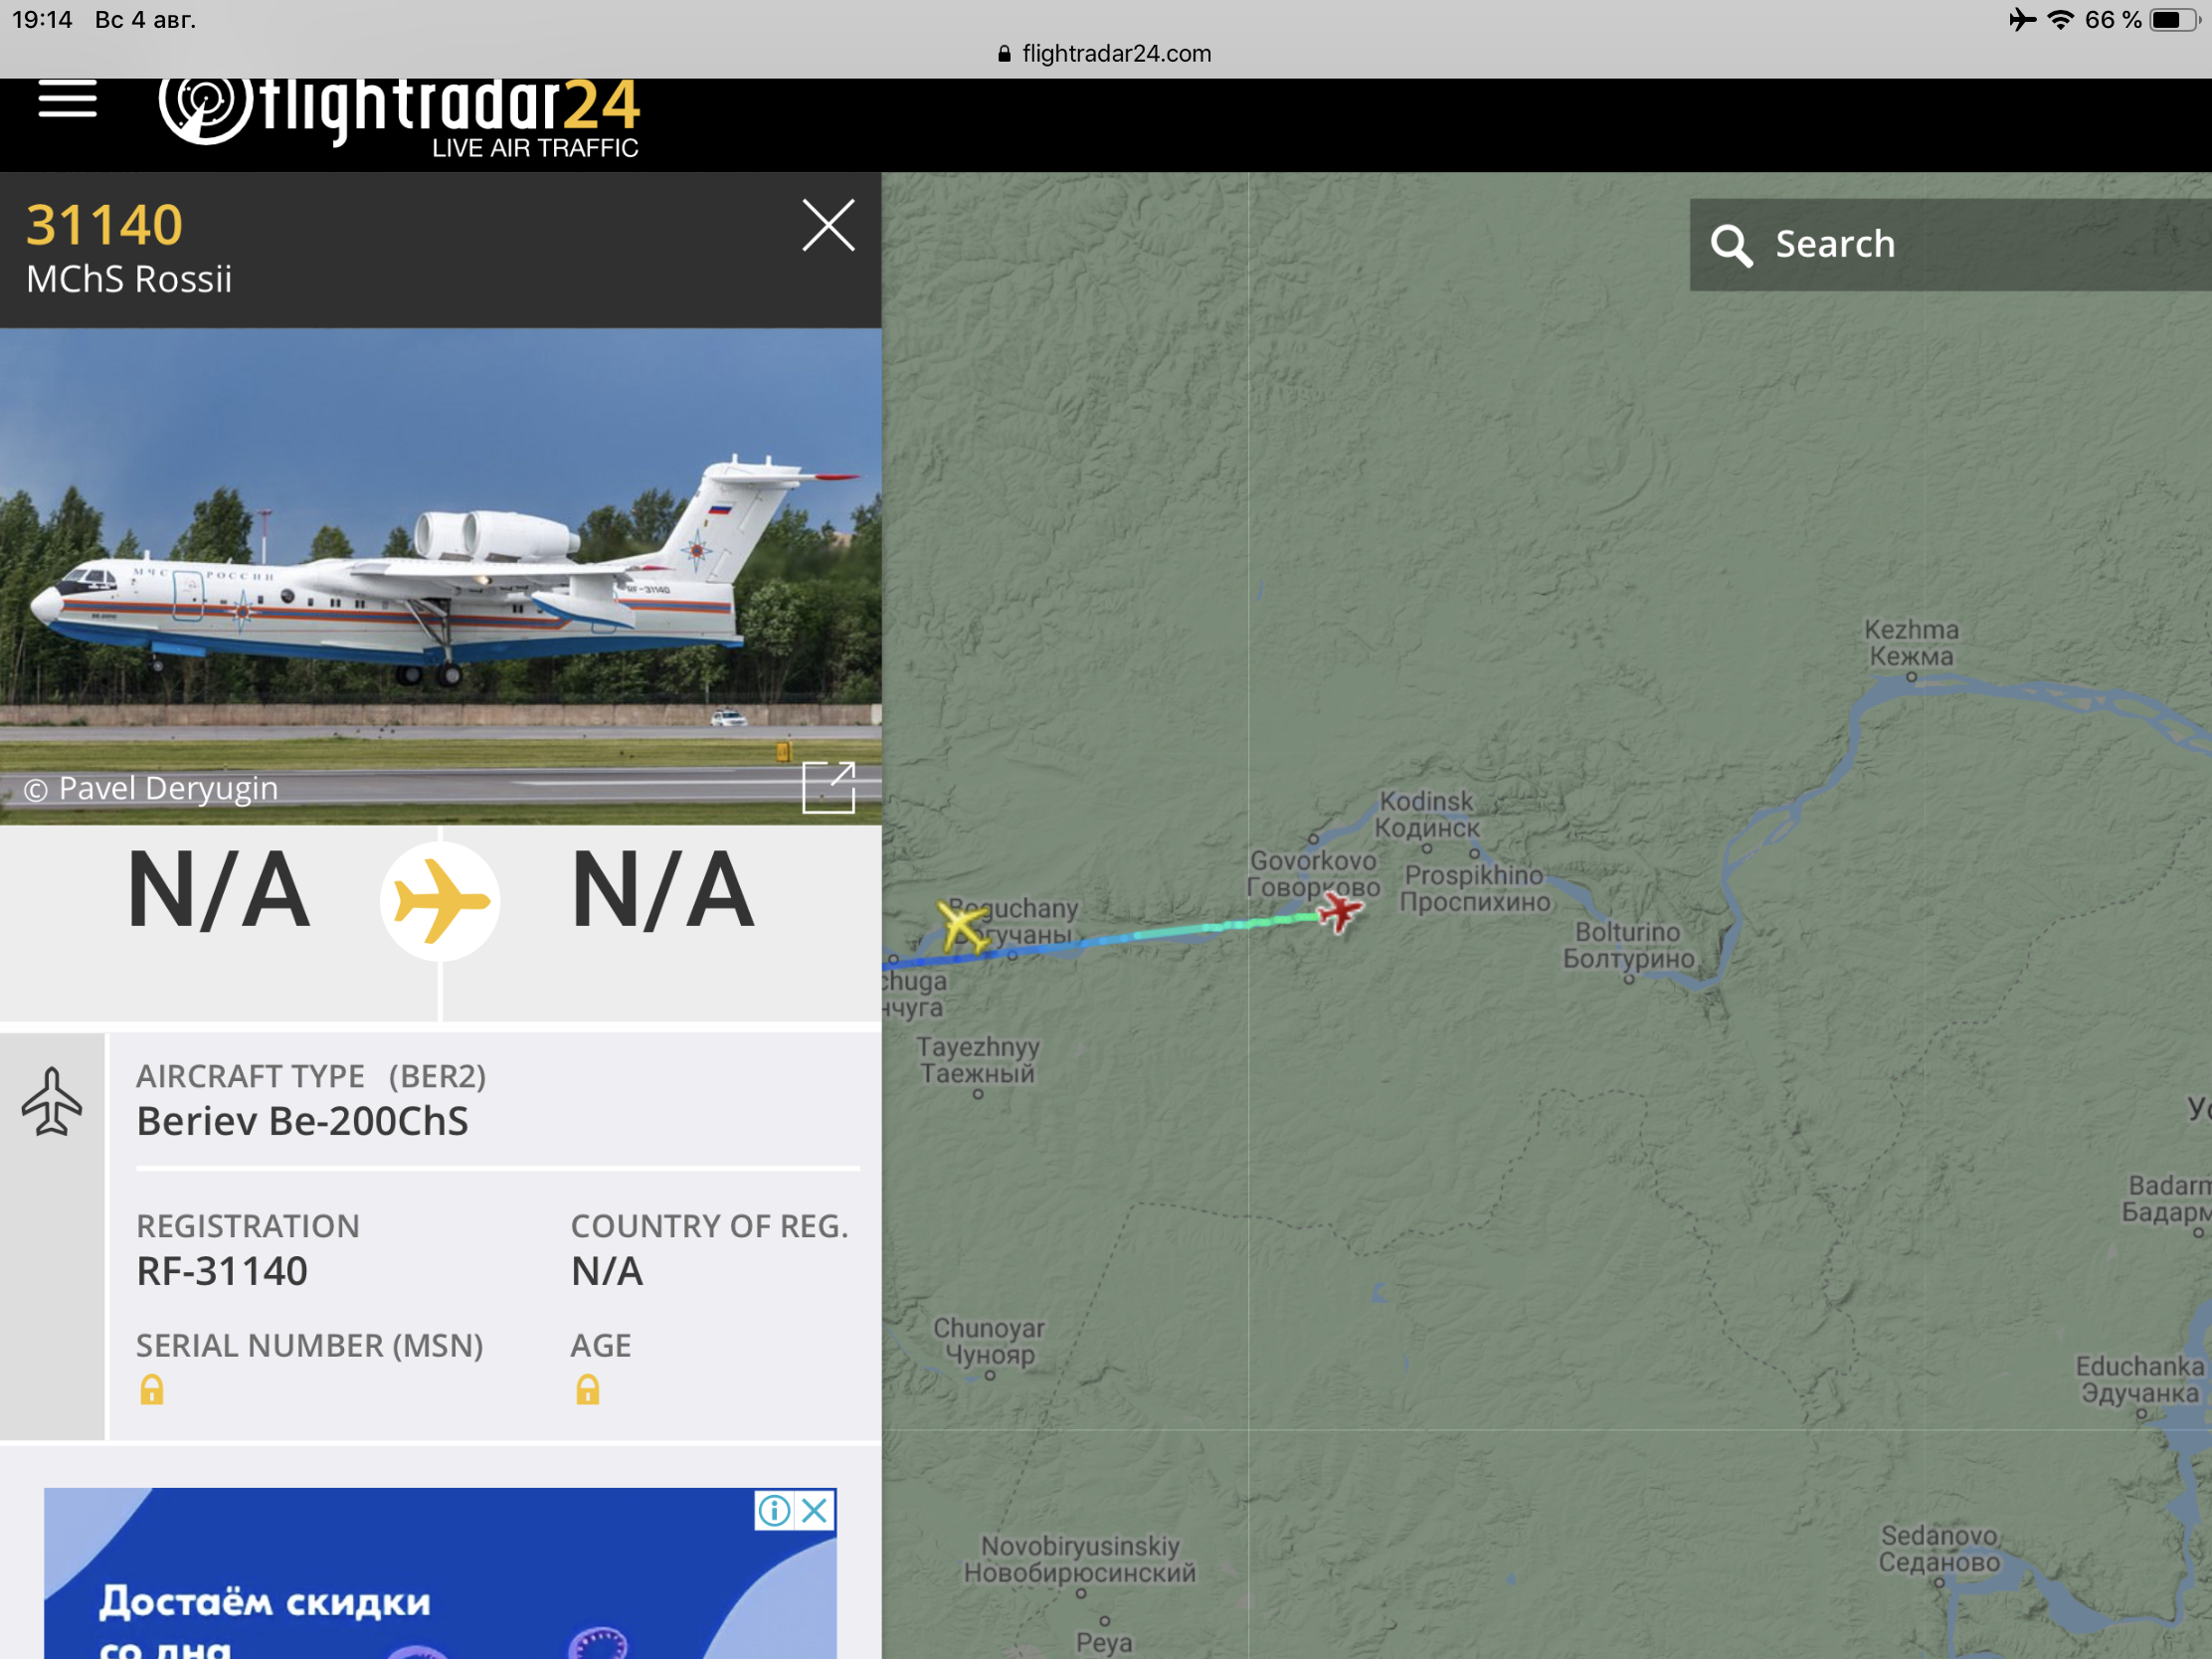Image resolution: width=2212 pixels, height=1659 pixels.
Task: Click the locked Age padlock
Action: pos(588,1389)
